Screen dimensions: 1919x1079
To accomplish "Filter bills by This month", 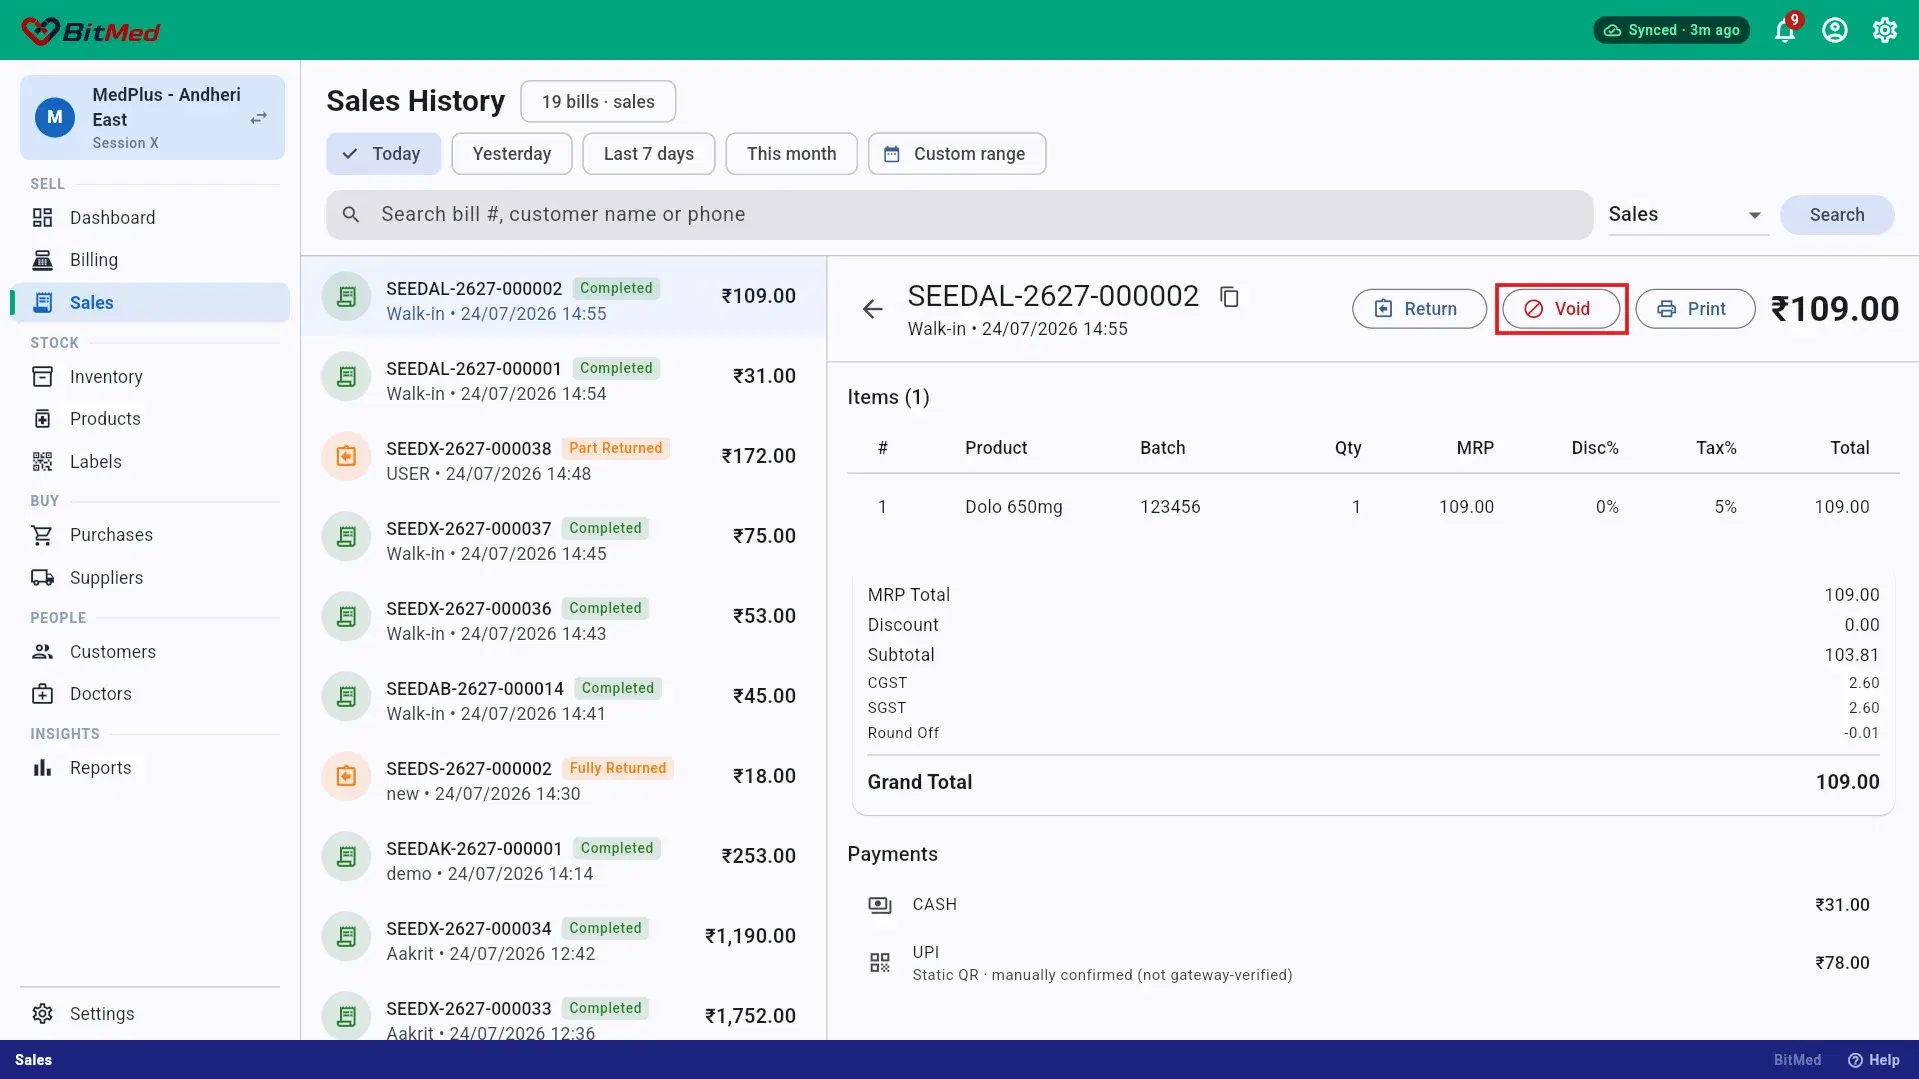I will [791, 154].
